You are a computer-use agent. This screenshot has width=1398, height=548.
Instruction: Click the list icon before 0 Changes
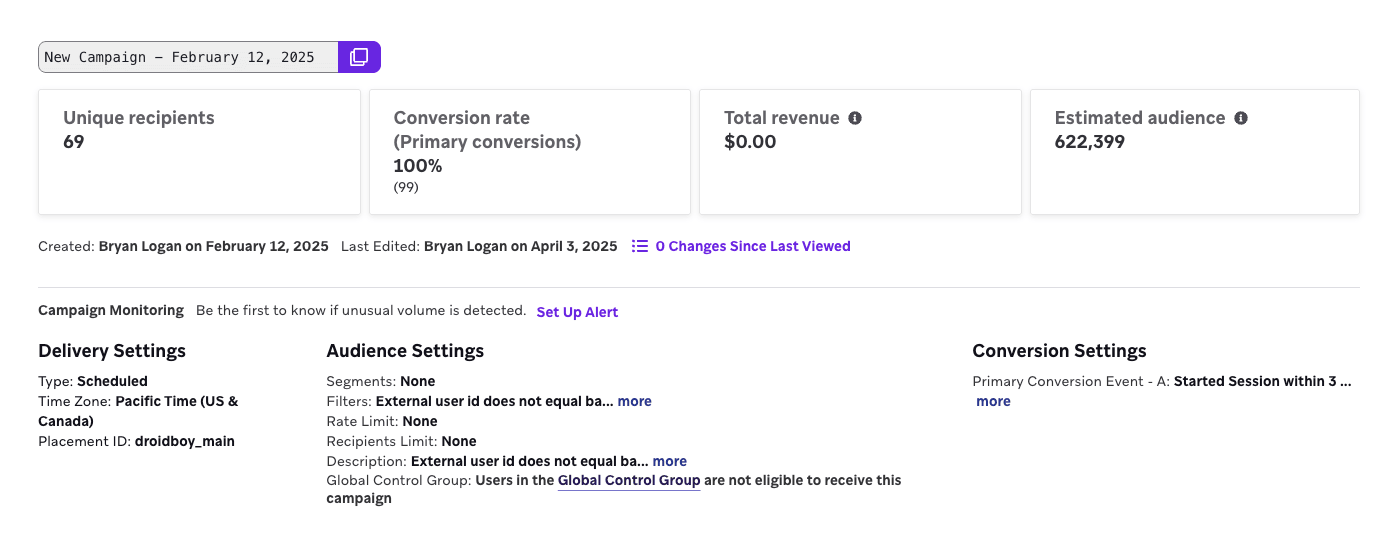[x=640, y=246]
